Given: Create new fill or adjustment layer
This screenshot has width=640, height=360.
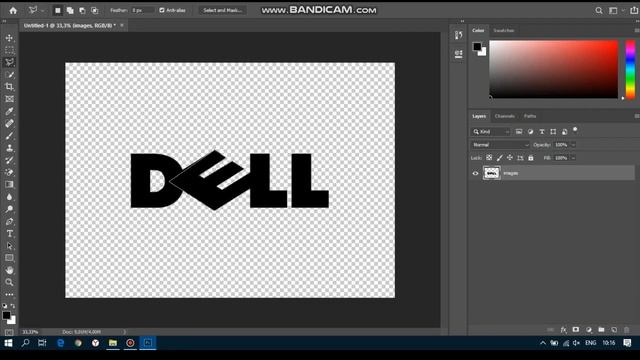Looking at the screenshot, I should [589, 330].
